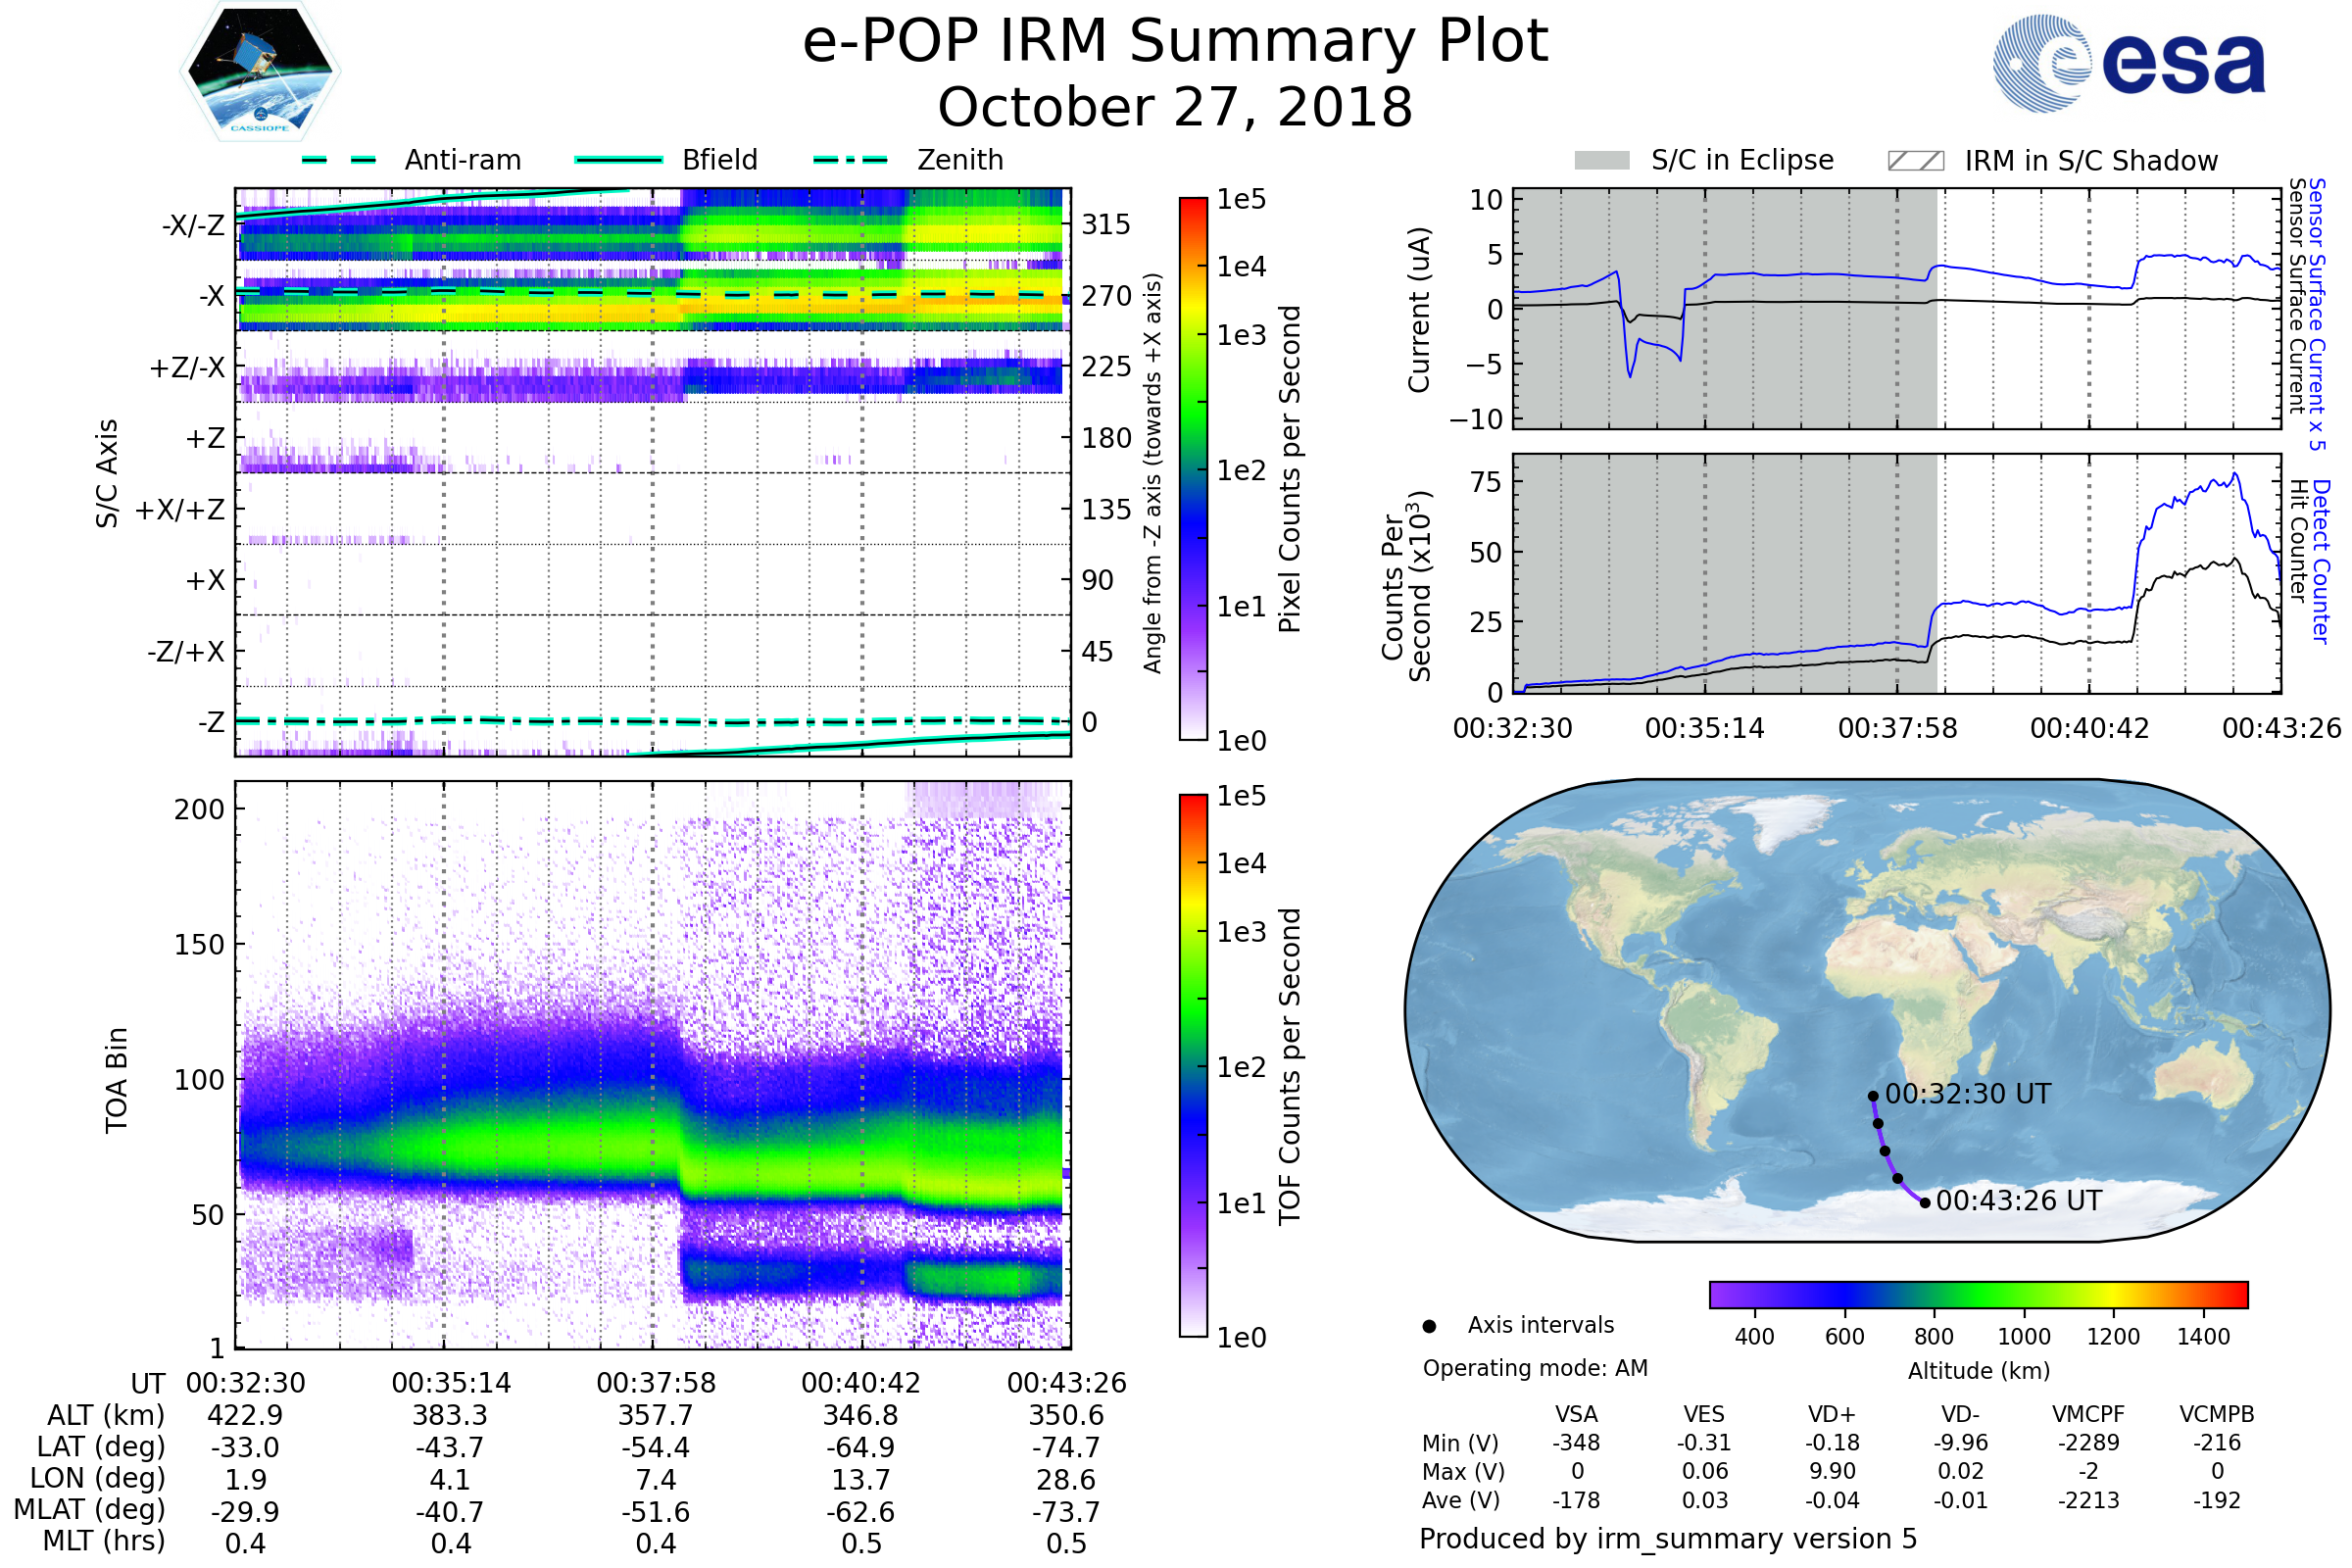Click the 00:32:30 UT map track label

(x=1967, y=1094)
